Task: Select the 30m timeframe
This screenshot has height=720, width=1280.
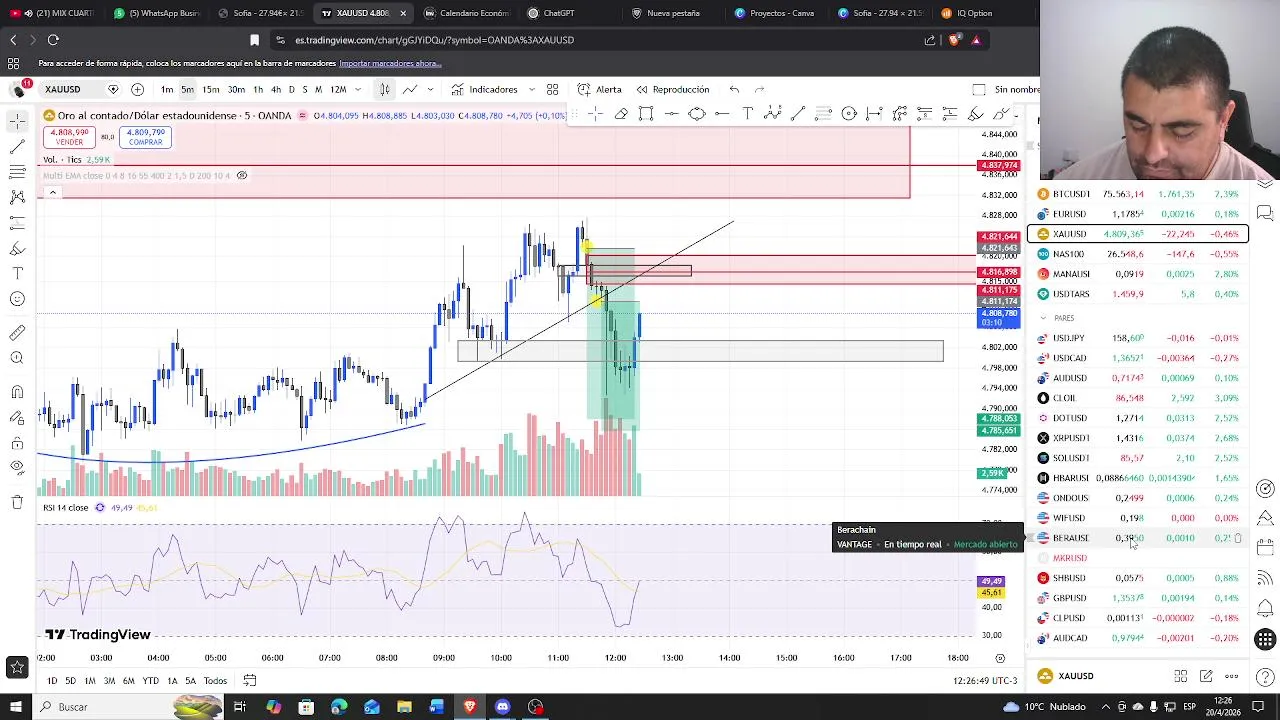Action: click(236, 90)
